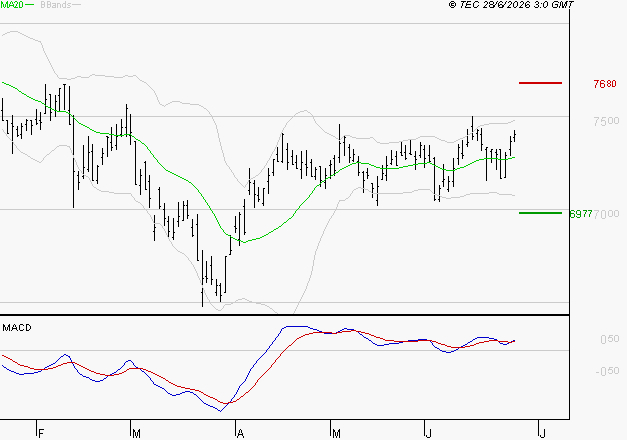
Task: Click the 7500 price axis label
Action: click(x=606, y=121)
